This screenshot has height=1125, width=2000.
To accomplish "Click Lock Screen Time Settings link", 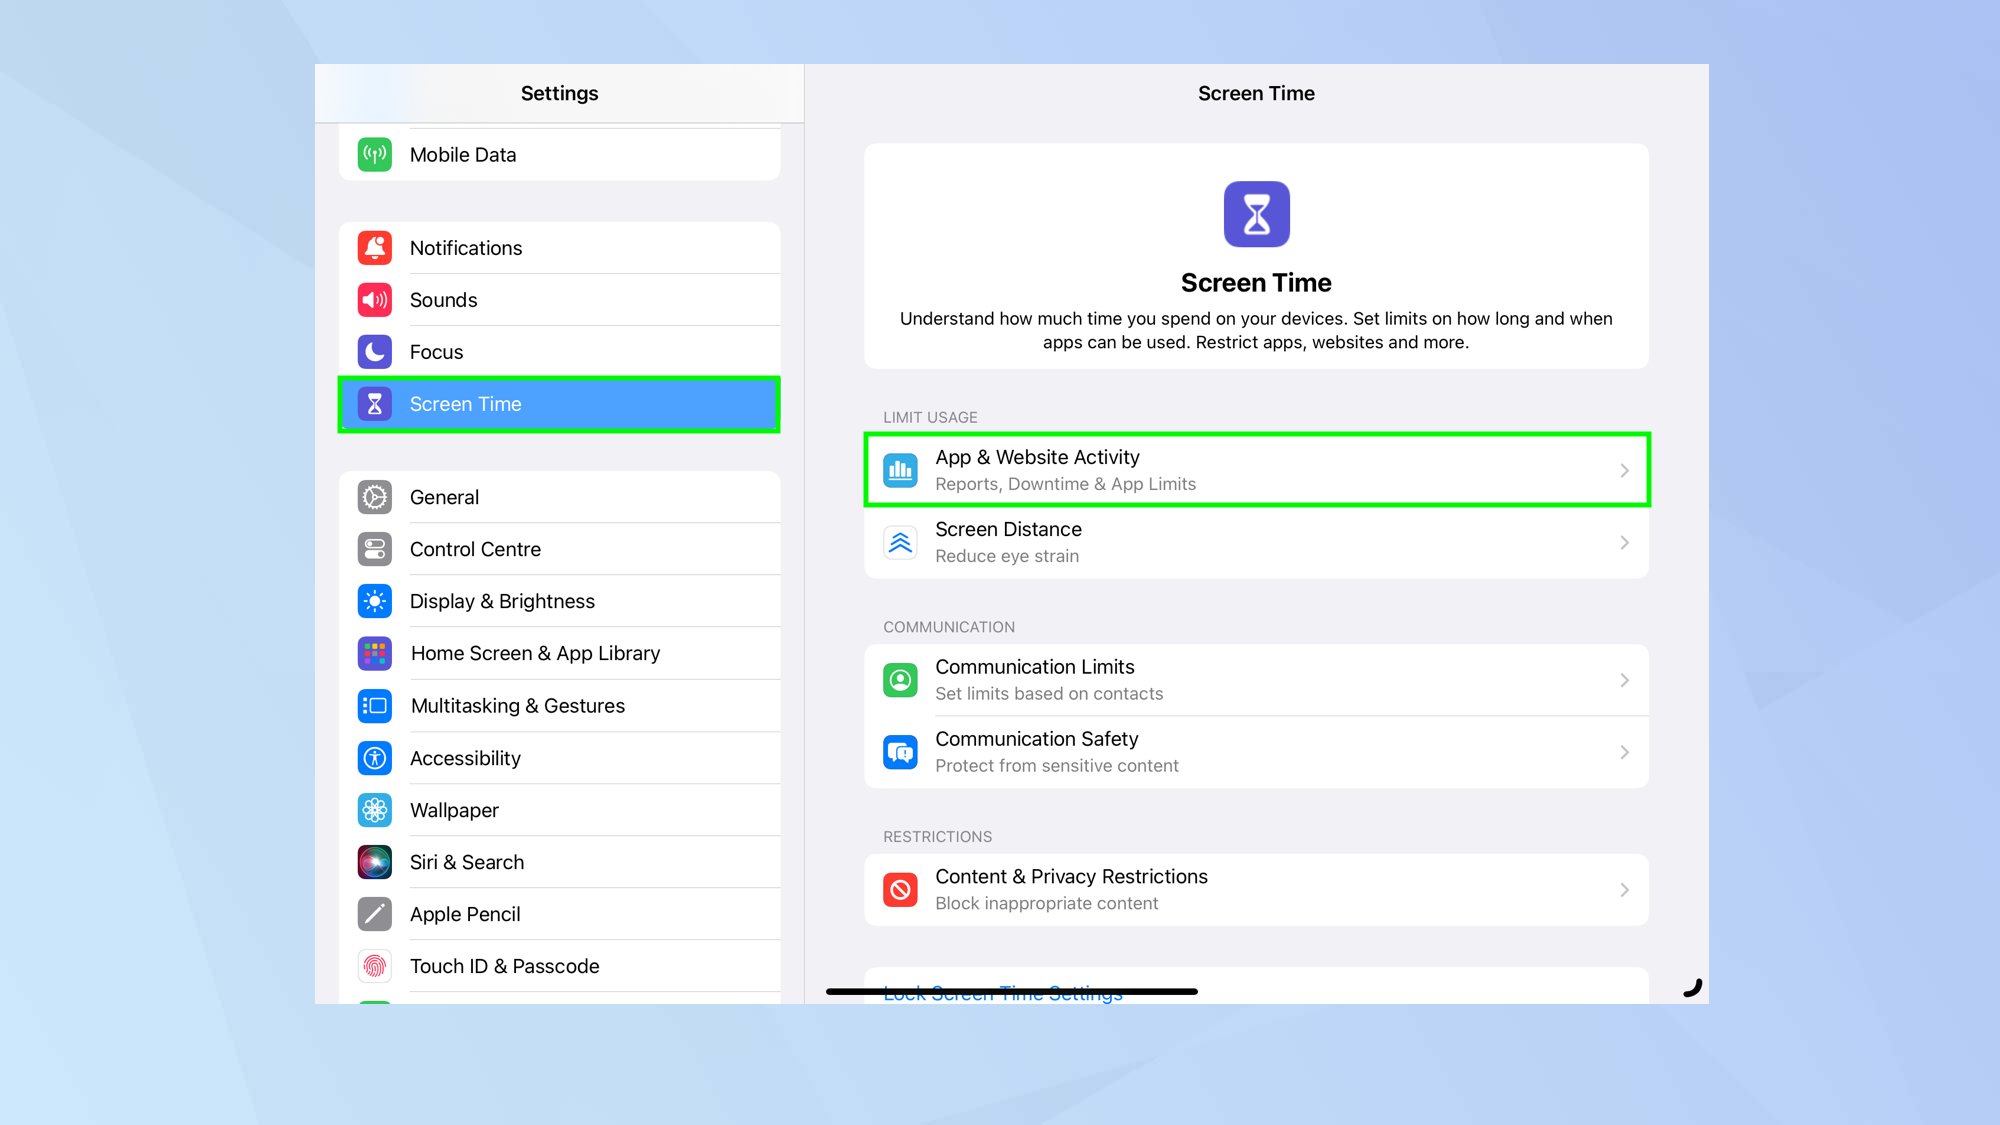I will (x=1003, y=992).
